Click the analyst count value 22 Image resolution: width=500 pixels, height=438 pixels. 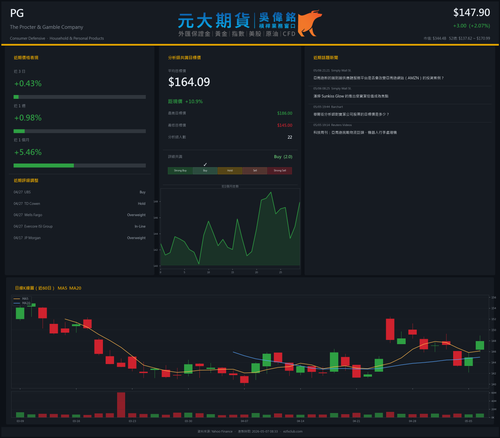[290, 137]
